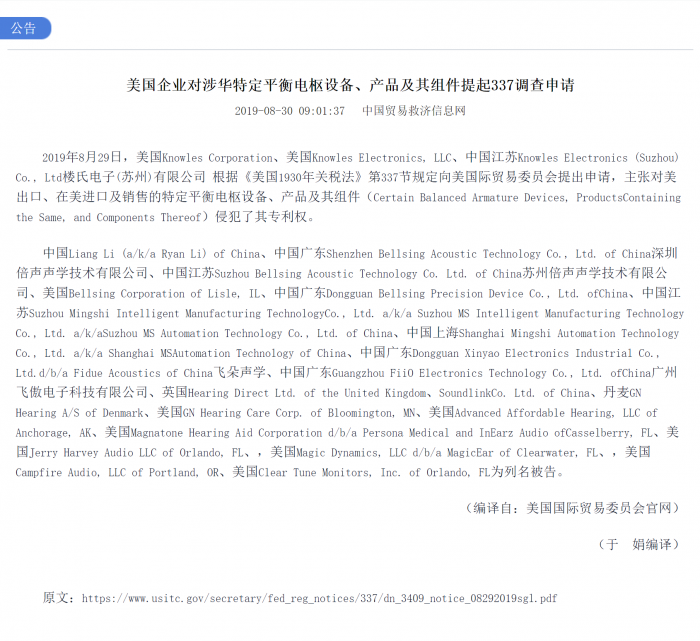Click the phrase 侵犯了其专利权

tap(261, 217)
